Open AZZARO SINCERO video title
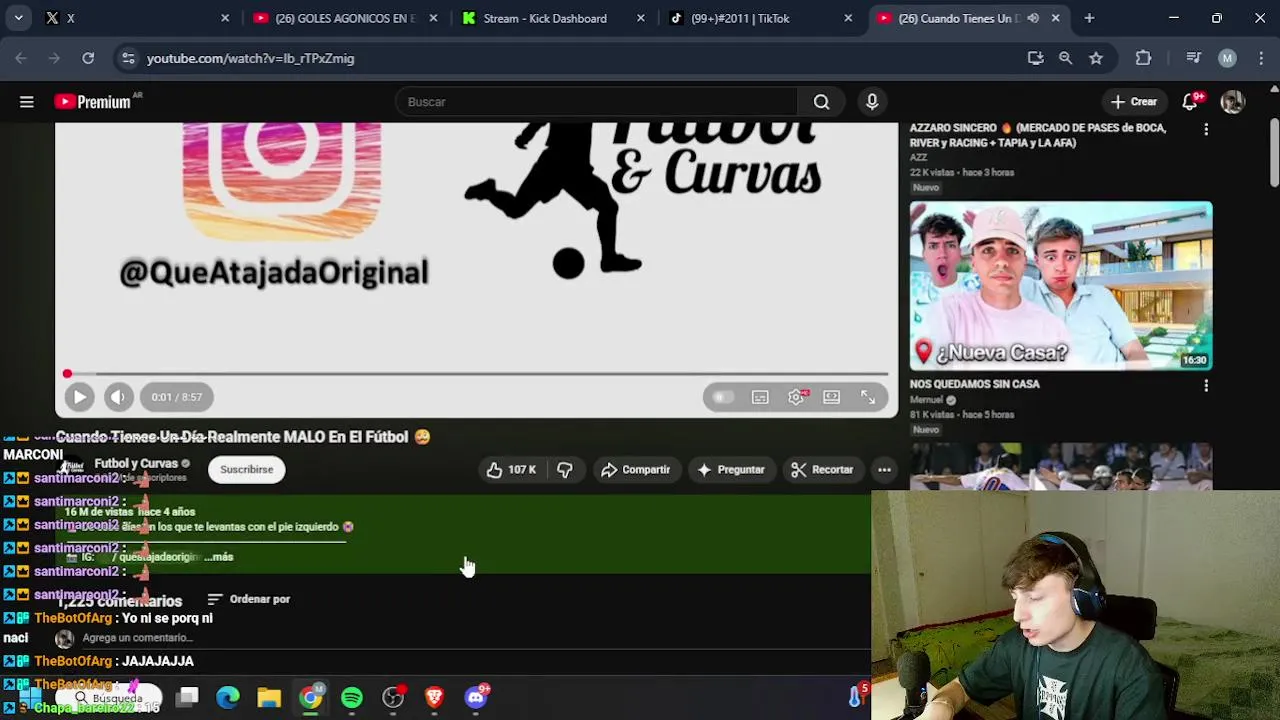This screenshot has width=1280, height=720. coord(1038,135)
